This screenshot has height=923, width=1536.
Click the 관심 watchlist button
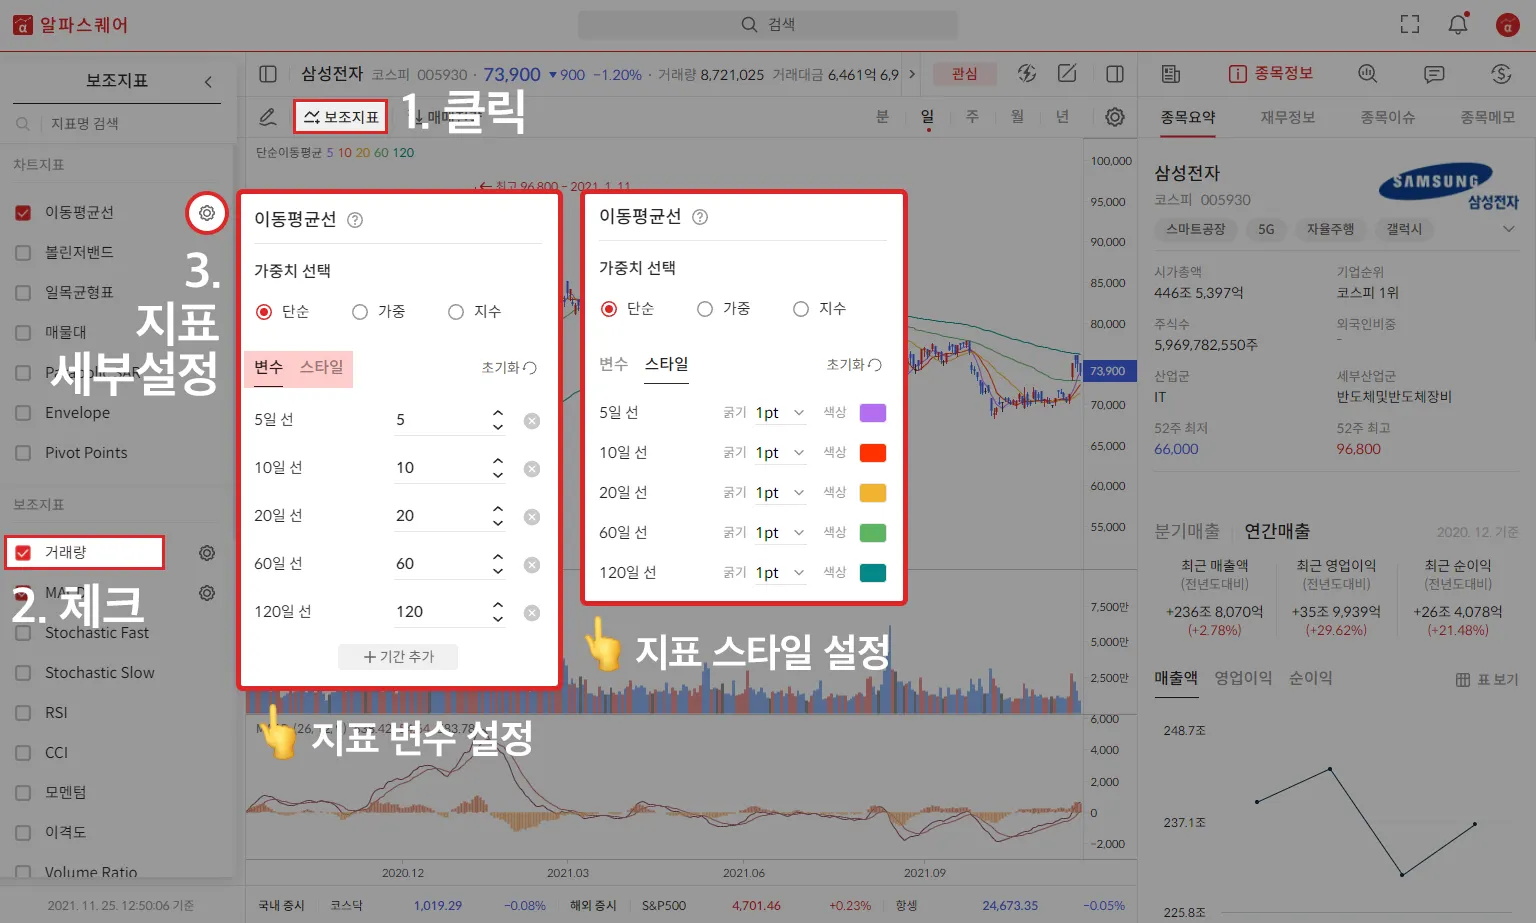click(x=965, y=74)
